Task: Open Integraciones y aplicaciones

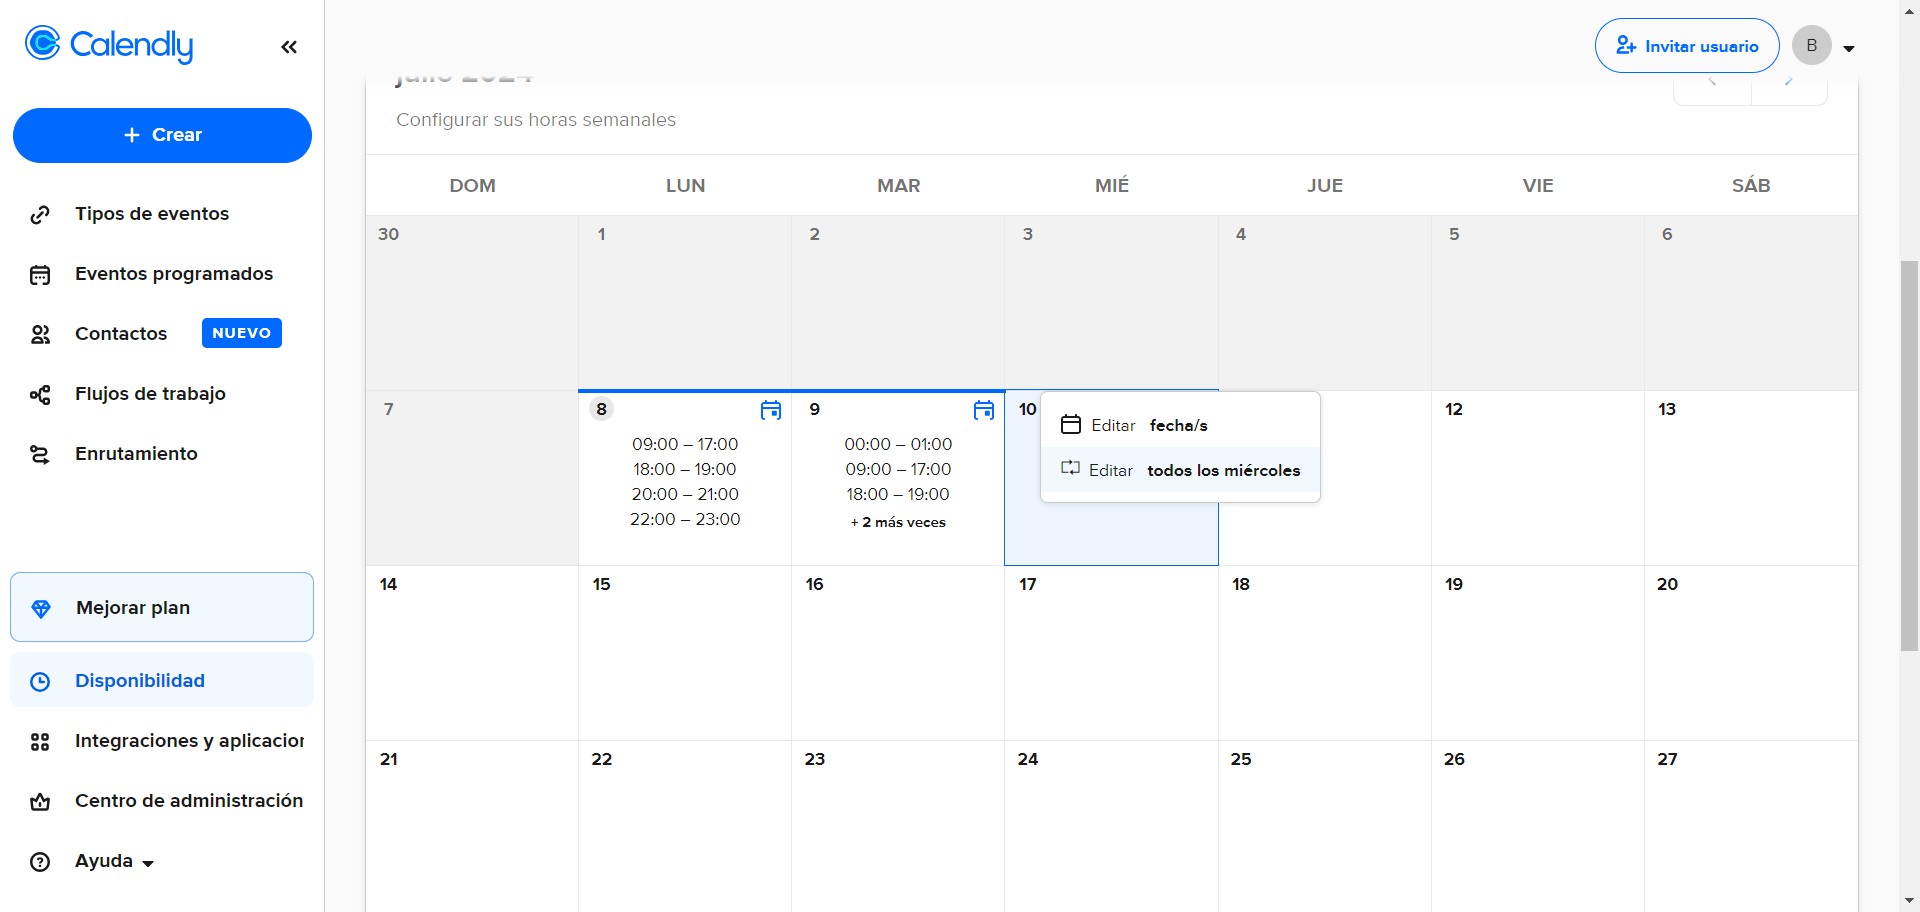Action: (190, 741)
